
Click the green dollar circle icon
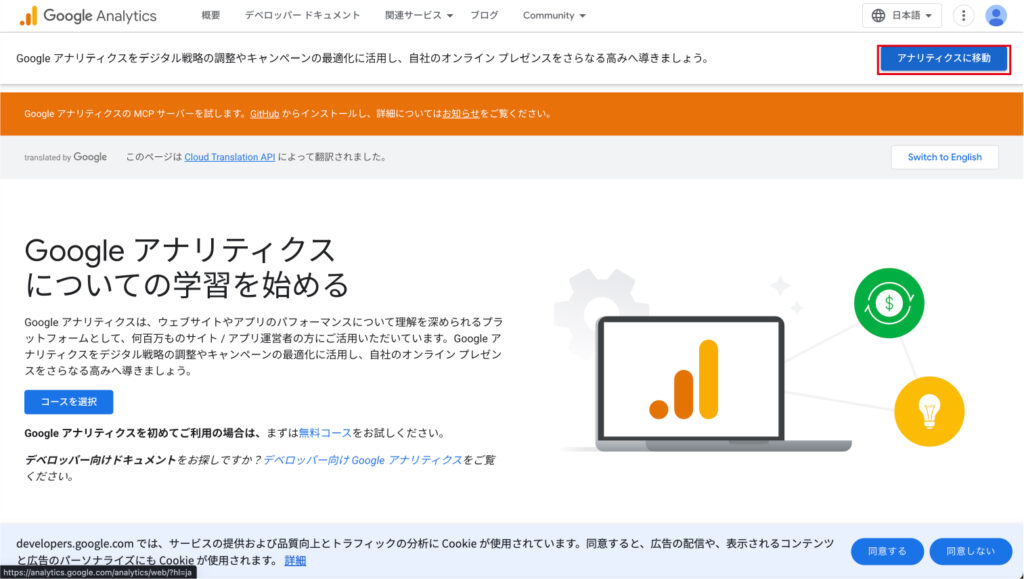pyautogui.click(x=889, y=302)
